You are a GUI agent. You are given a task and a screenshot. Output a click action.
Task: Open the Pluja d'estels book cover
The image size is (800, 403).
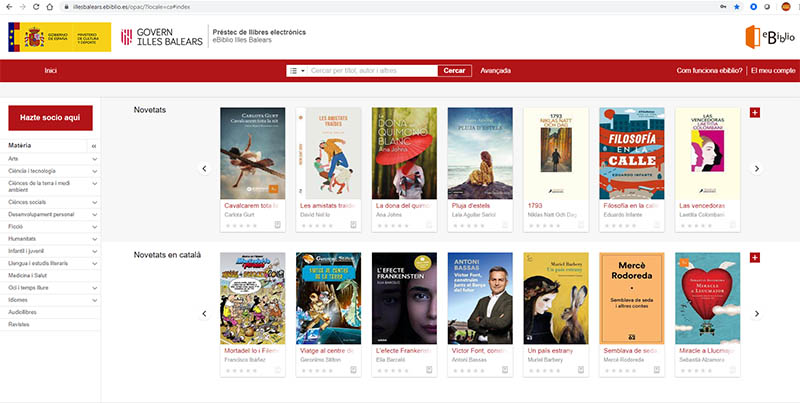[480, 153]
